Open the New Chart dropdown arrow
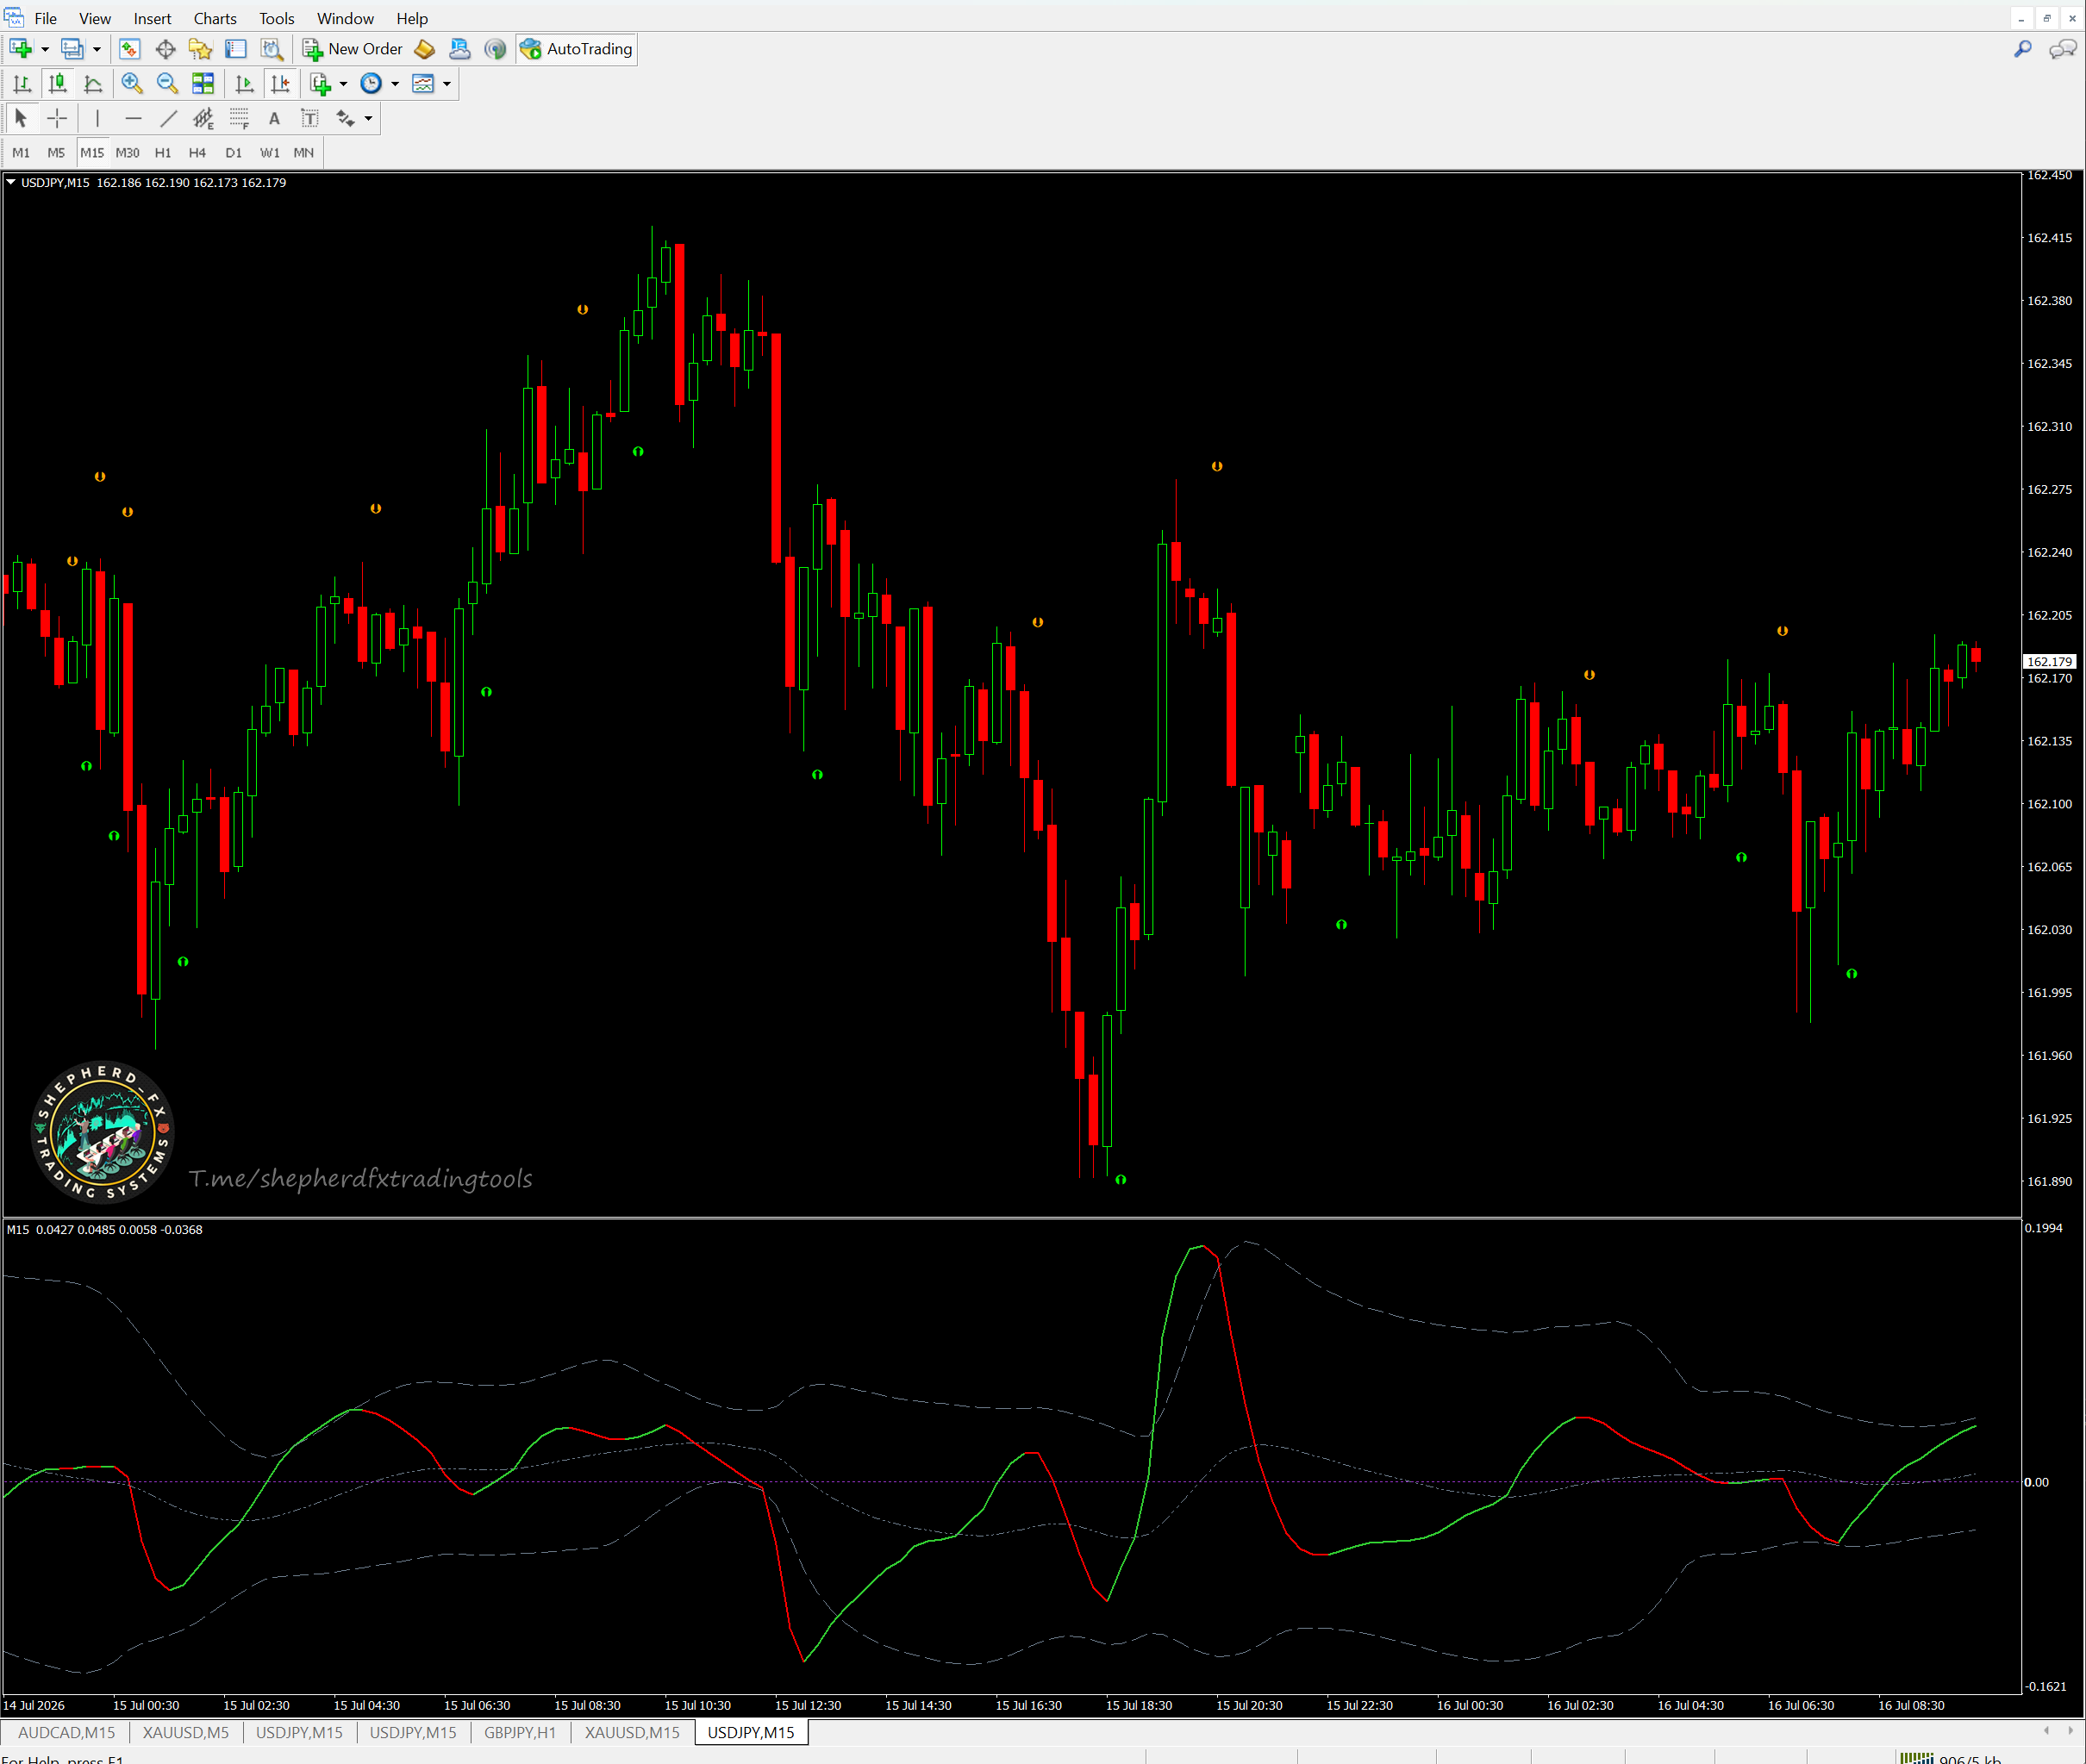 pos(45,49)
